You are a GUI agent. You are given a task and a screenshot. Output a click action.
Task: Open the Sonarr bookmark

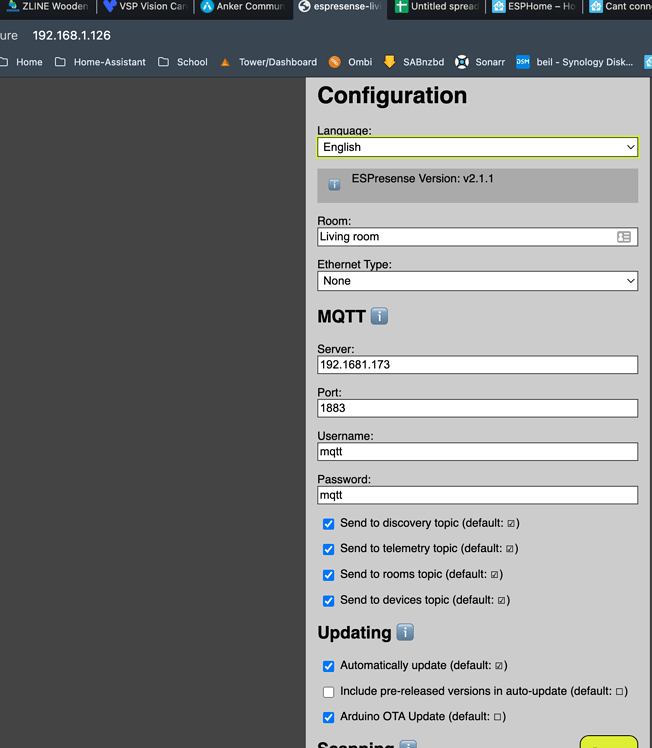[479, 62]
